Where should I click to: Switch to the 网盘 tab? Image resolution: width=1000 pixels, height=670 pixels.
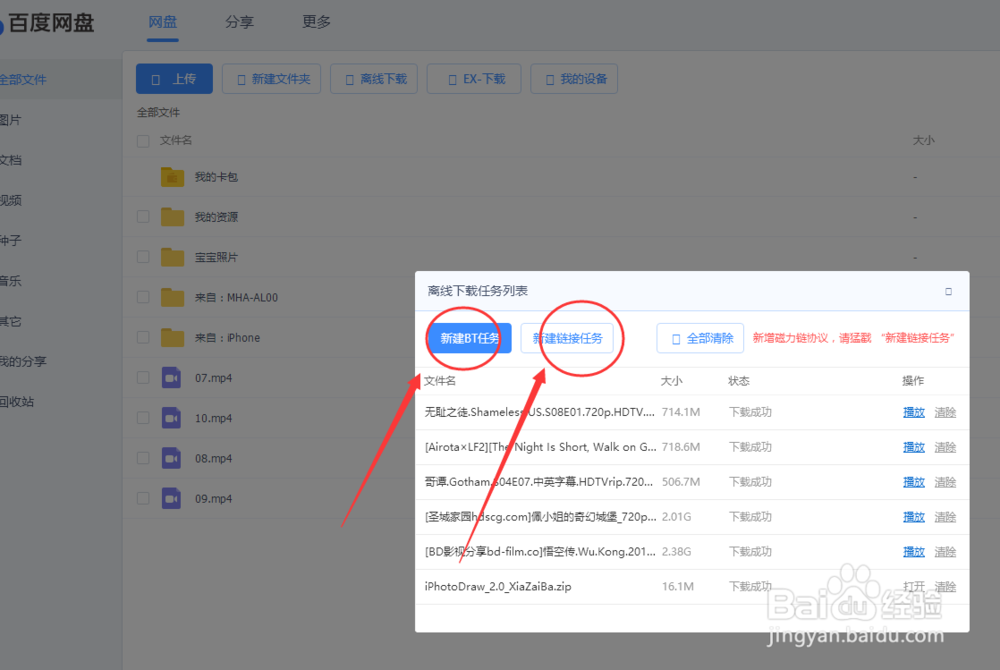coord(163,22)
